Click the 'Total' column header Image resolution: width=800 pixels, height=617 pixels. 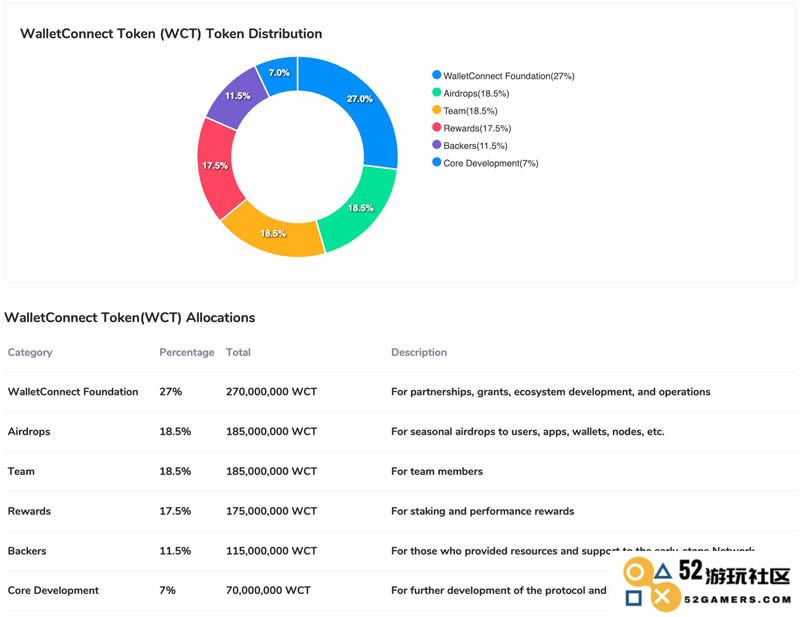click(238, 352)
